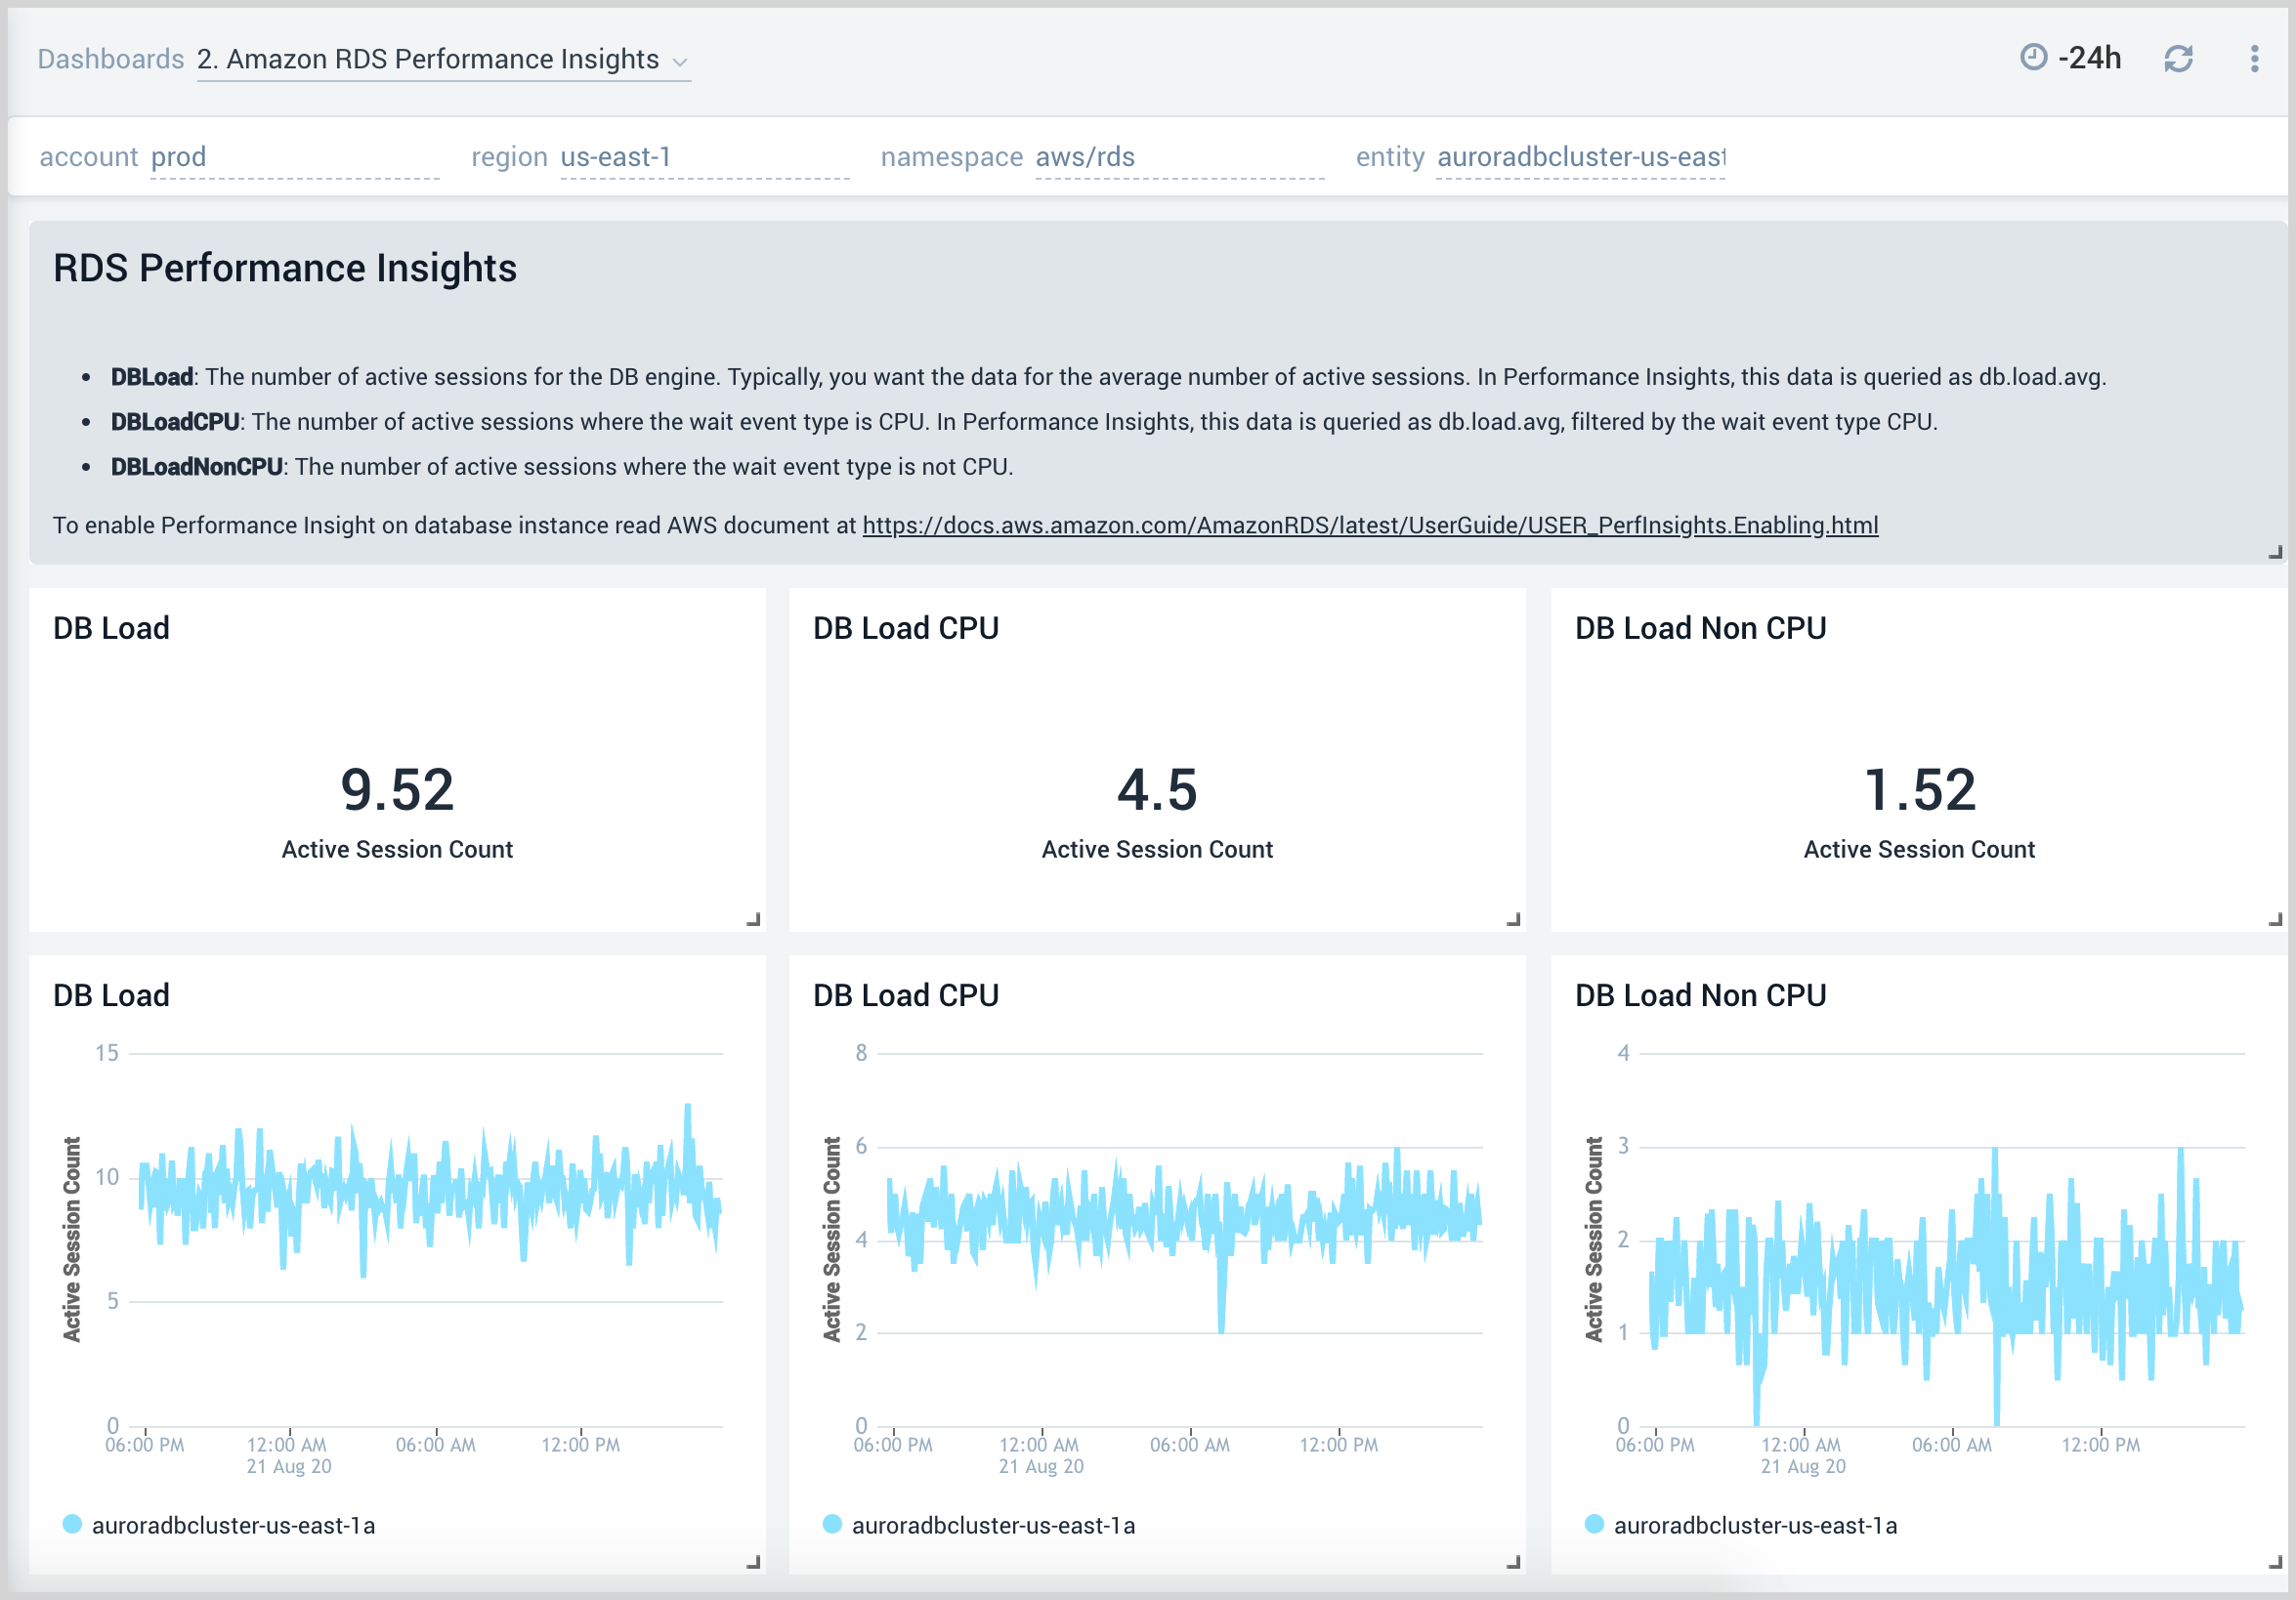Toggle the series dot in the DB Load Non CPU legend

pos(1594,1524)
